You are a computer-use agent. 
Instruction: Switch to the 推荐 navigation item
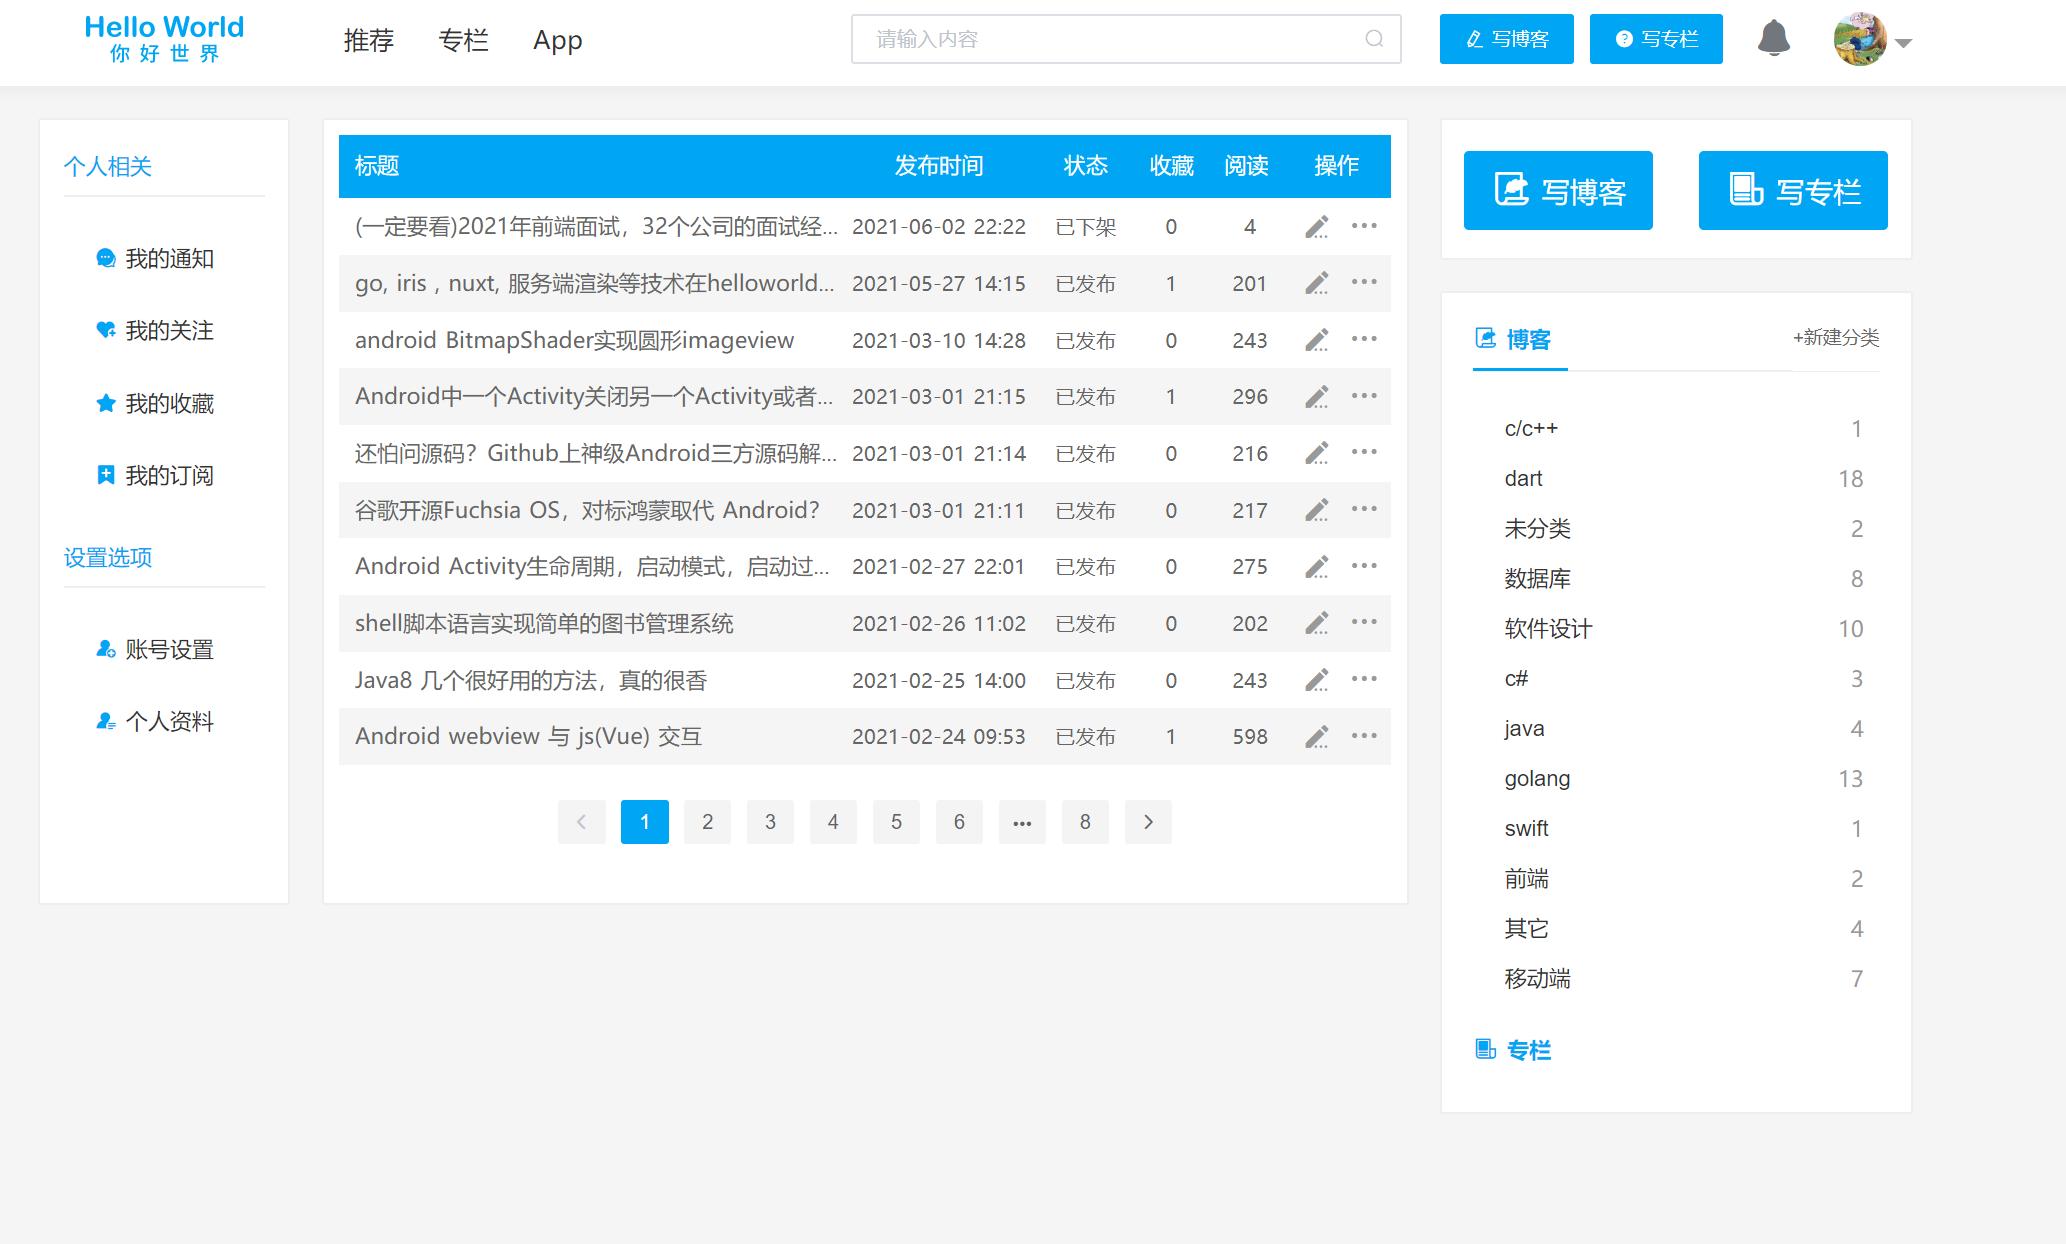click(x=368, y=40)
